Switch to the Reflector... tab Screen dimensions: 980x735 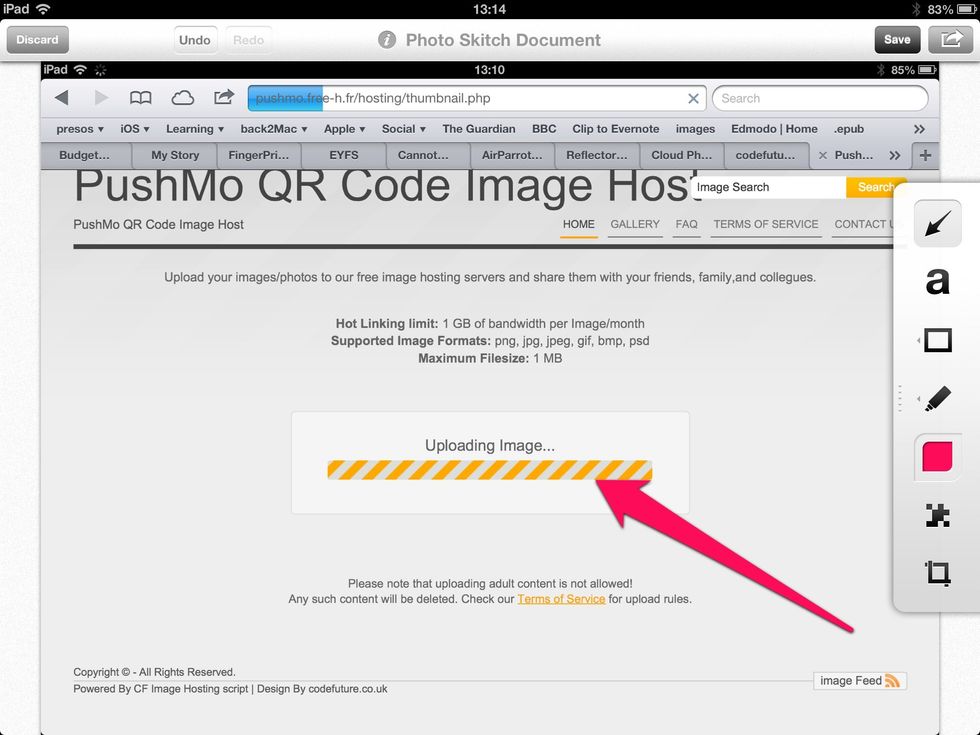pyautogui.click(x=596, y=155)
